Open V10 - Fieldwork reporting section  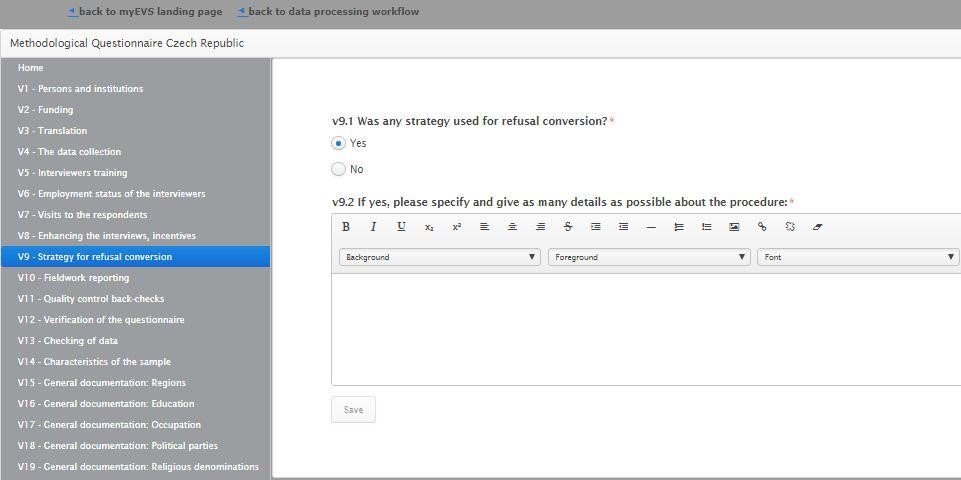click(x=135, y=278)
